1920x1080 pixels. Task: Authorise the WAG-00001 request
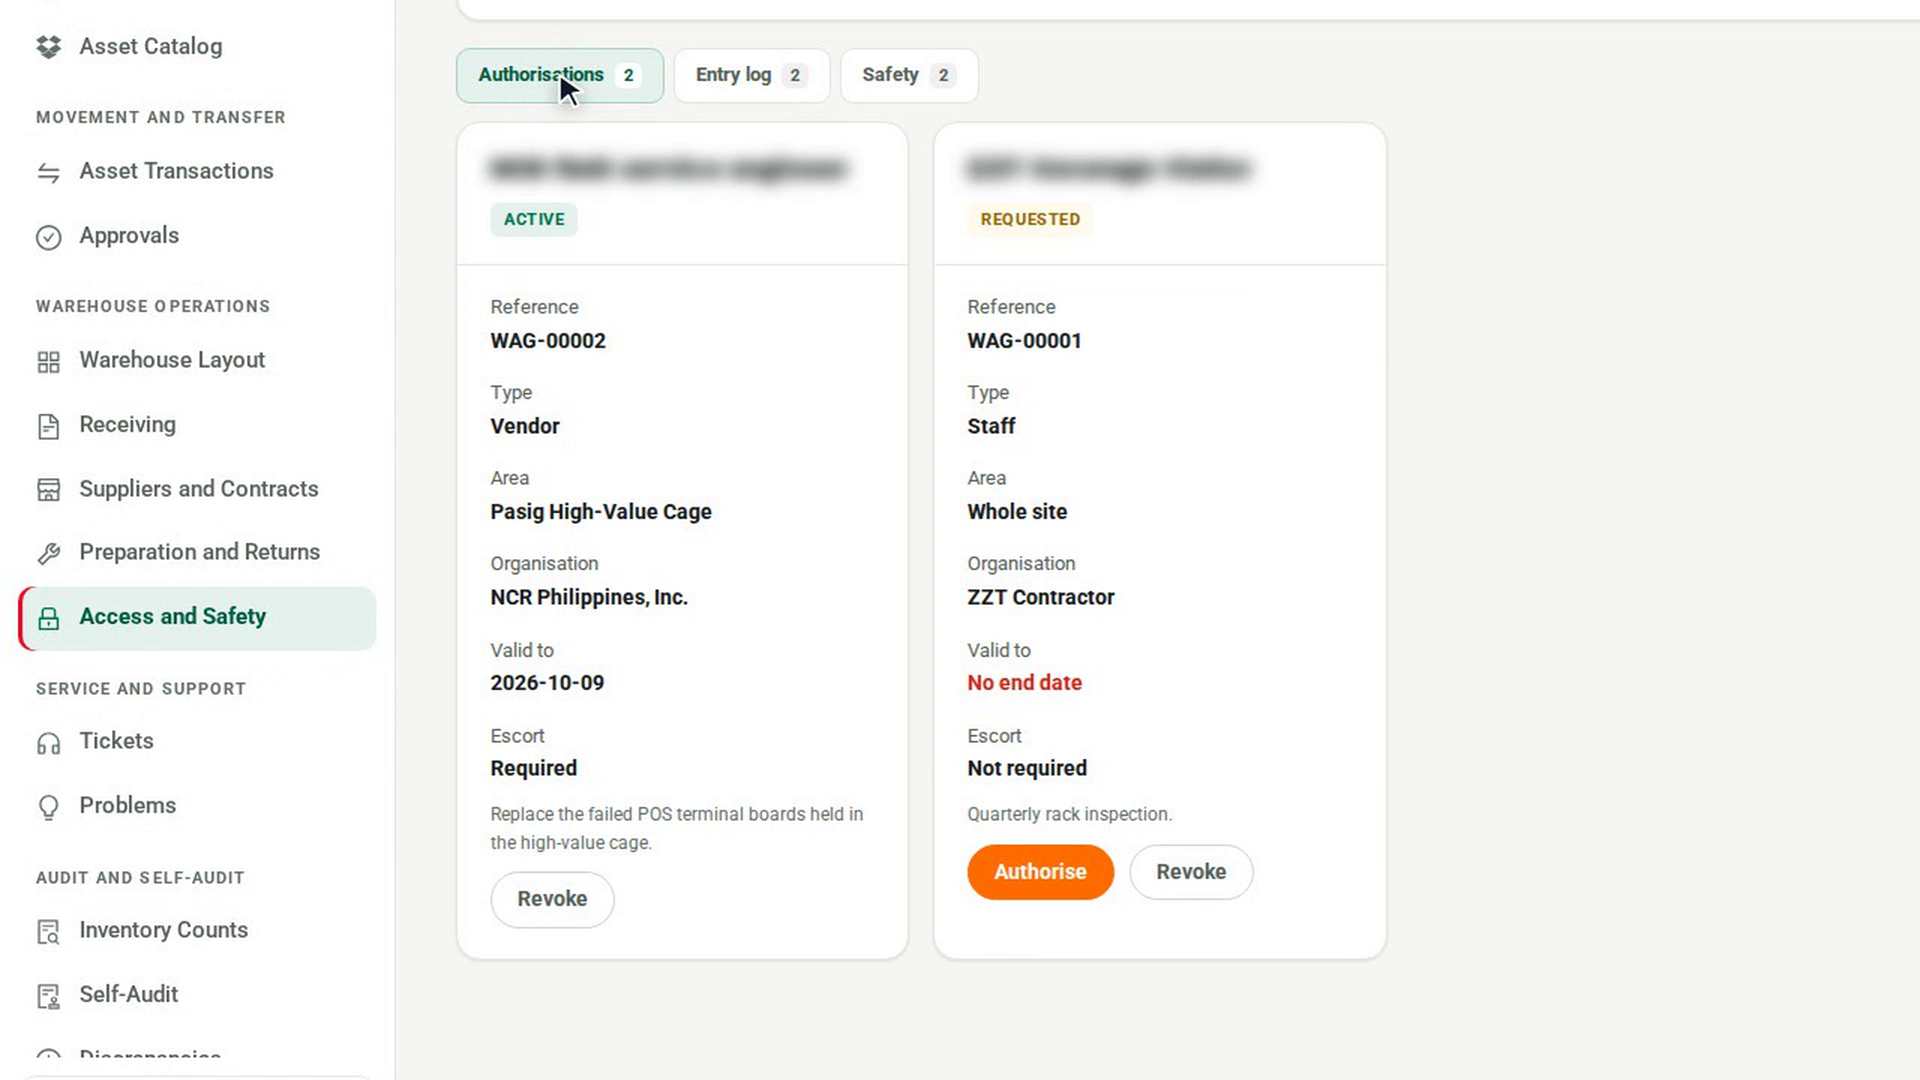(1040, 872)
